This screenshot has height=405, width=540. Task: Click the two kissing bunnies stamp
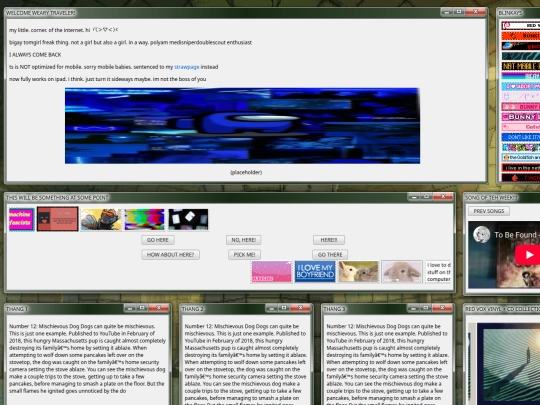point(358,272)
